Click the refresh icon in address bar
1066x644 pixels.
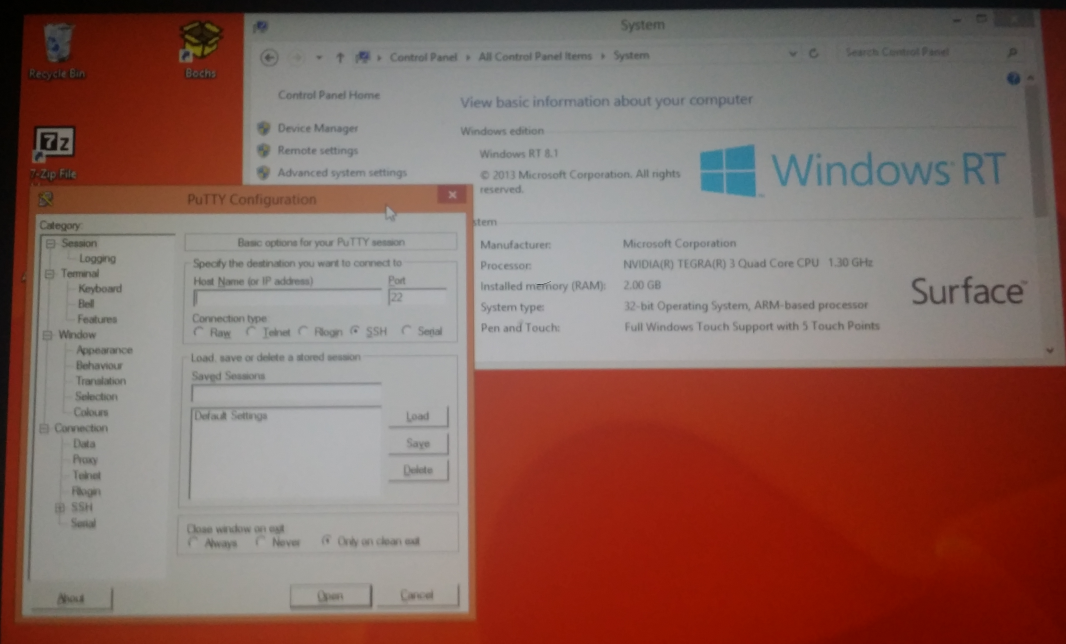814,54
